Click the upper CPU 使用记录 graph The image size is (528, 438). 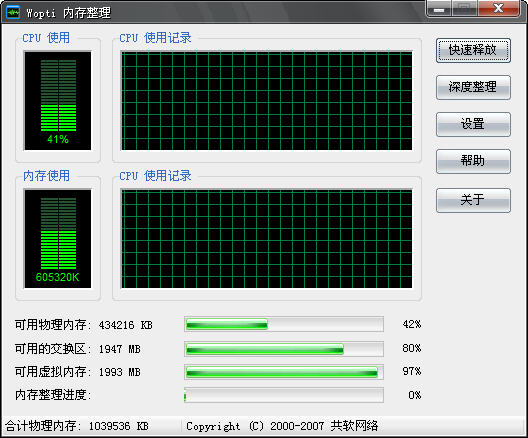(266, 101)
